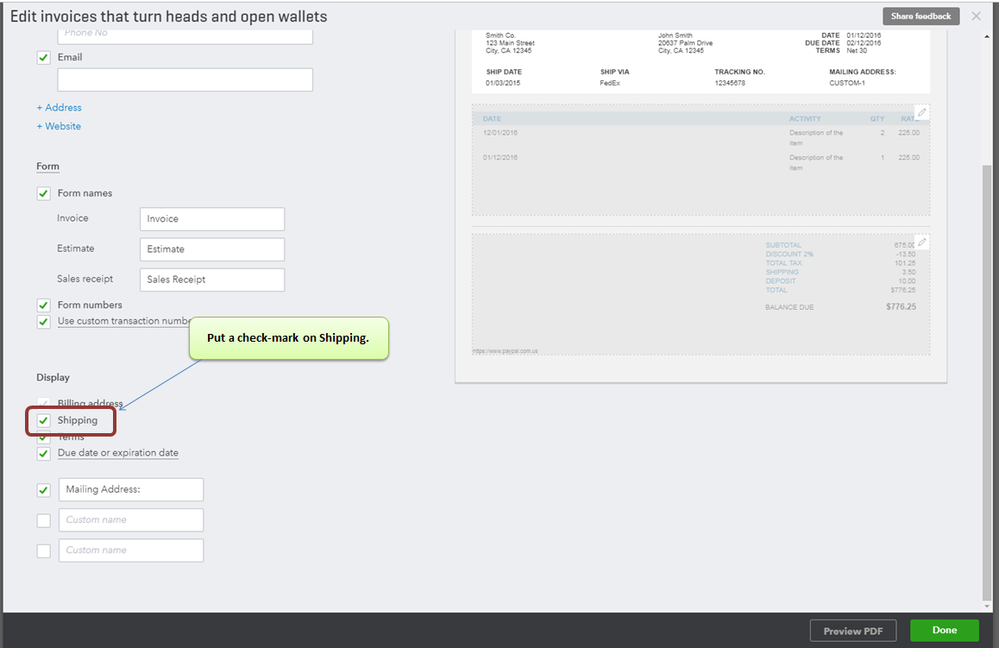Click inside the Invoice form name field

211,218
